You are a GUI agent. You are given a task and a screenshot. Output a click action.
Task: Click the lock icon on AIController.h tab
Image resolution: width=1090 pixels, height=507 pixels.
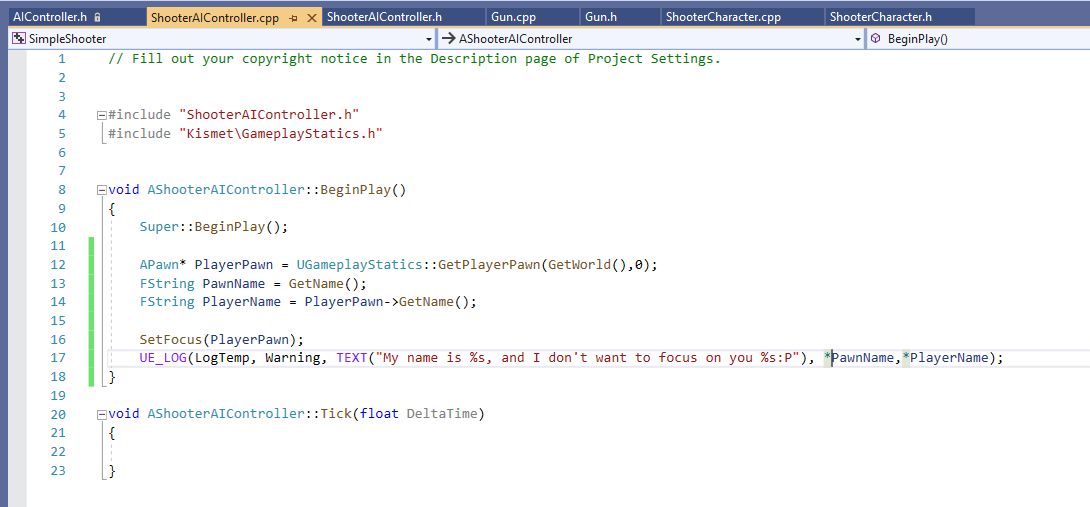pyautogui.click(x=97, y=17)
